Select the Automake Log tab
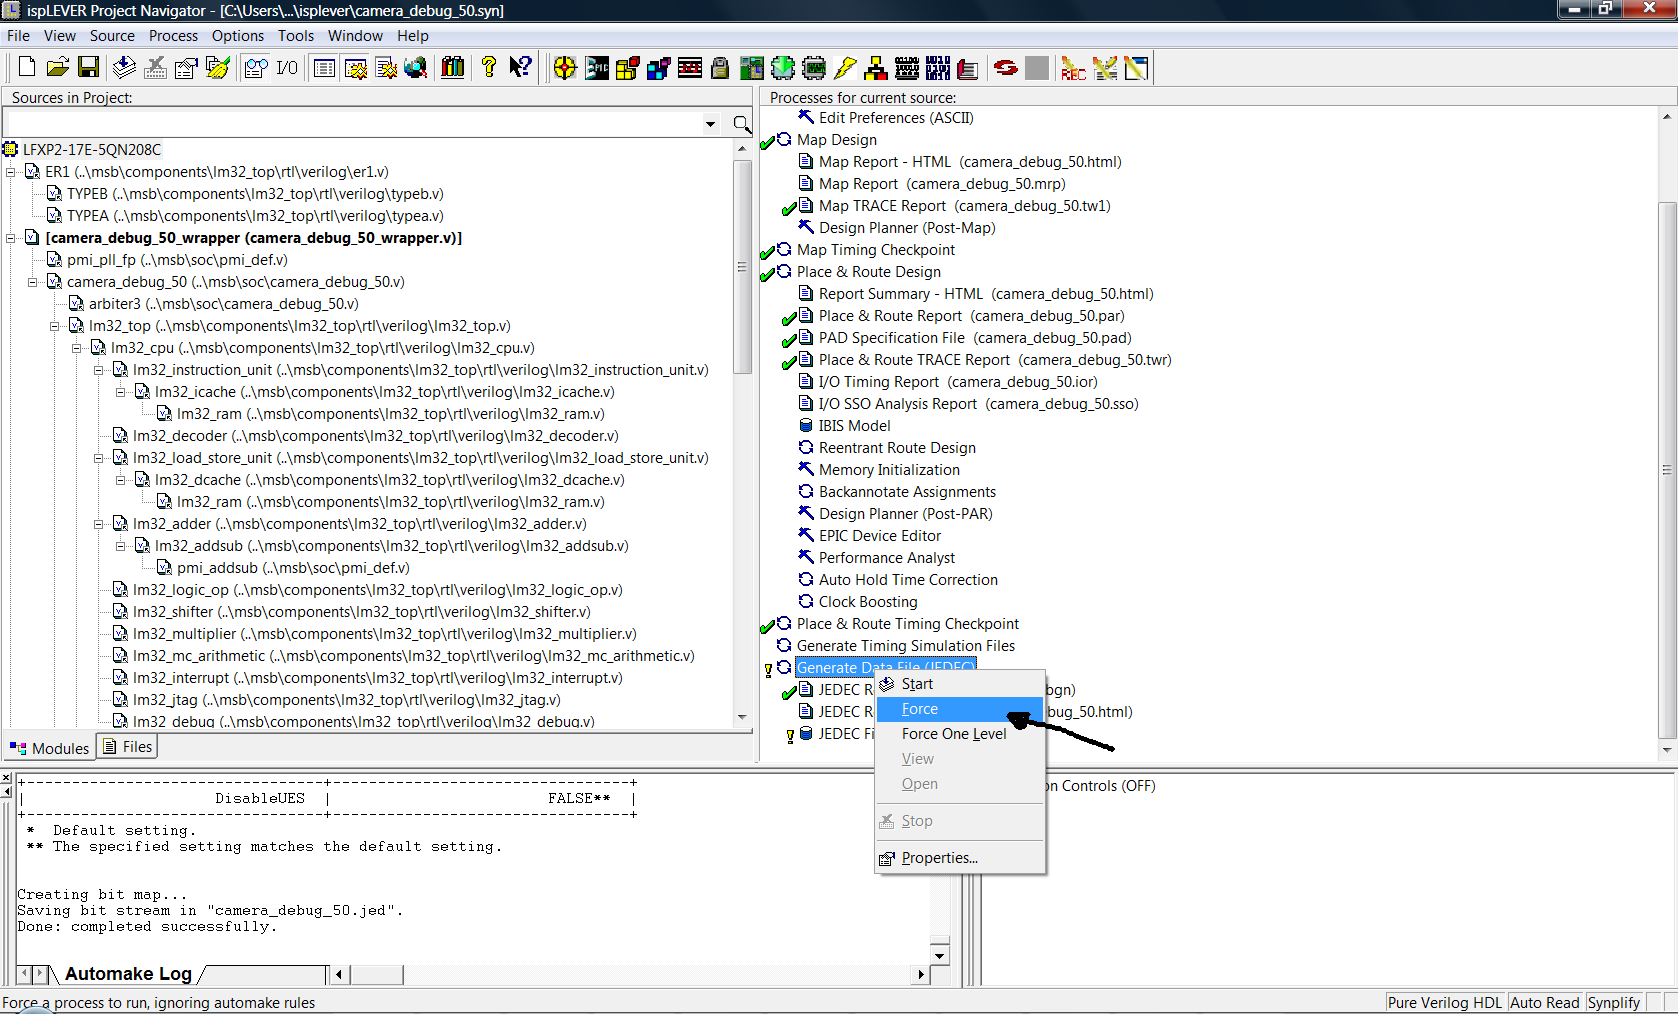The height and width of the screenshot is (1014, 1678). [128, 974]
